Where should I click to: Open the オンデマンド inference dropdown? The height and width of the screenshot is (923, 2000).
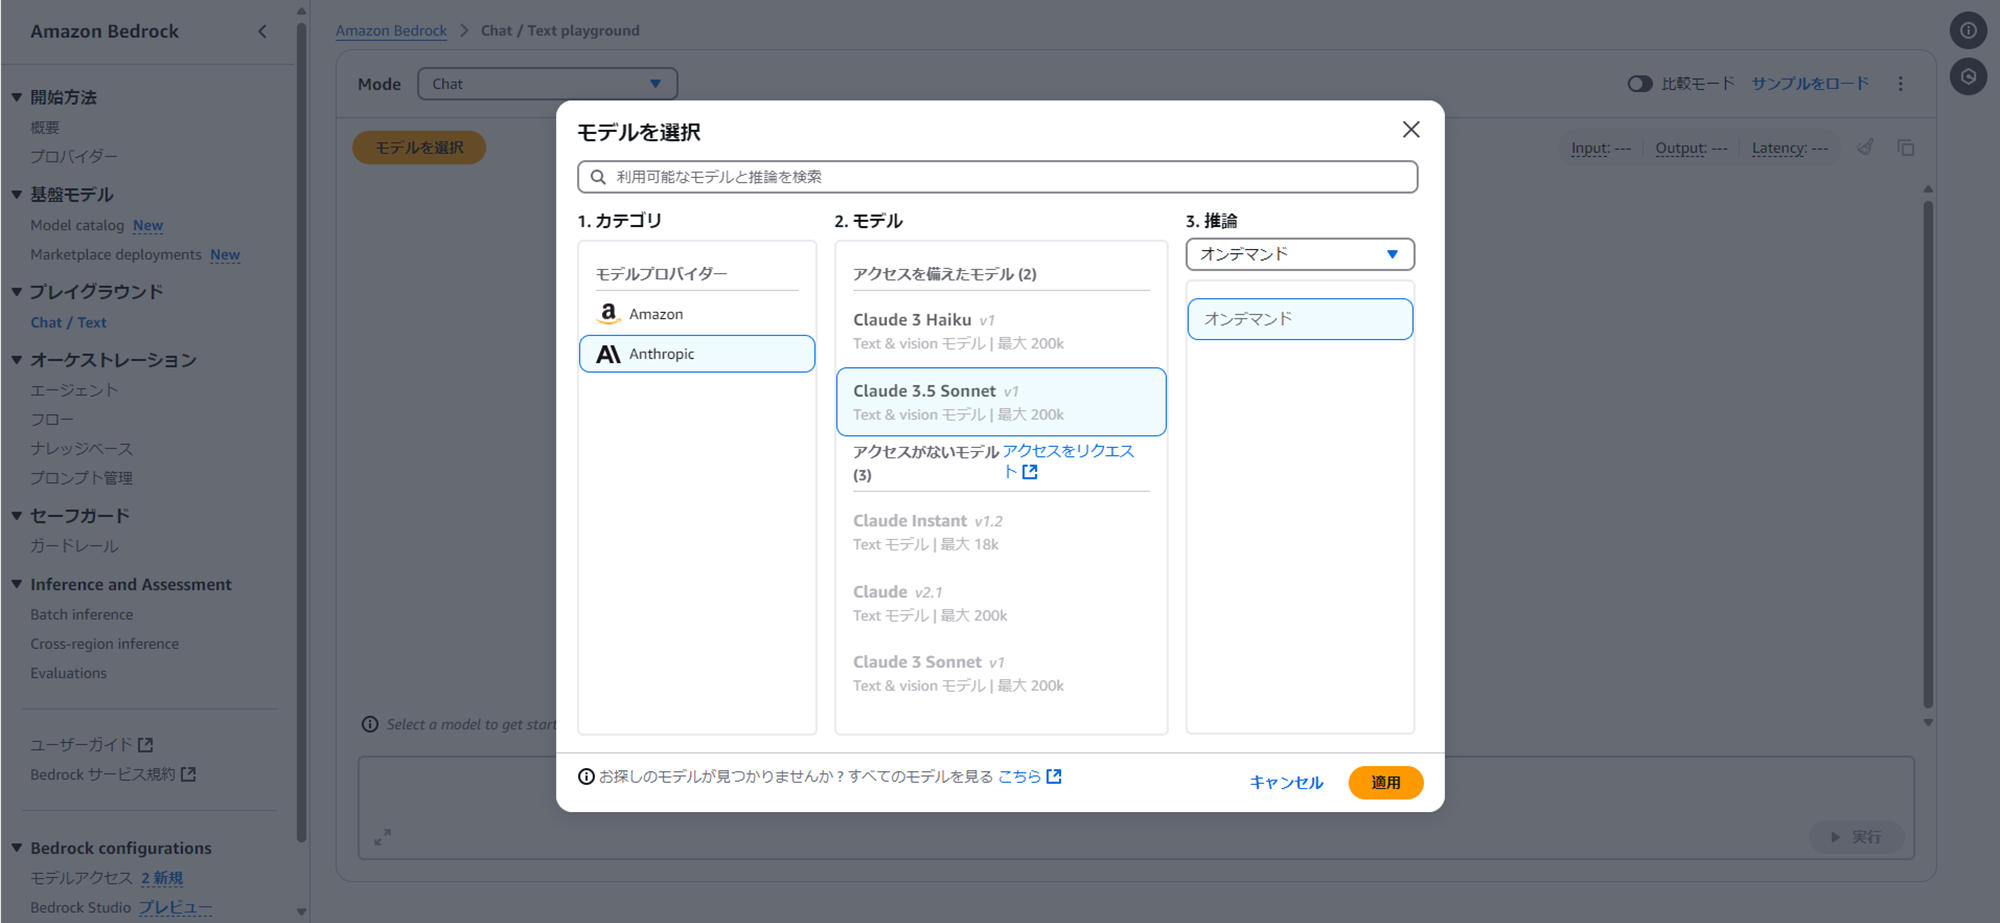pyautogui.click(x=1300, y=254)
